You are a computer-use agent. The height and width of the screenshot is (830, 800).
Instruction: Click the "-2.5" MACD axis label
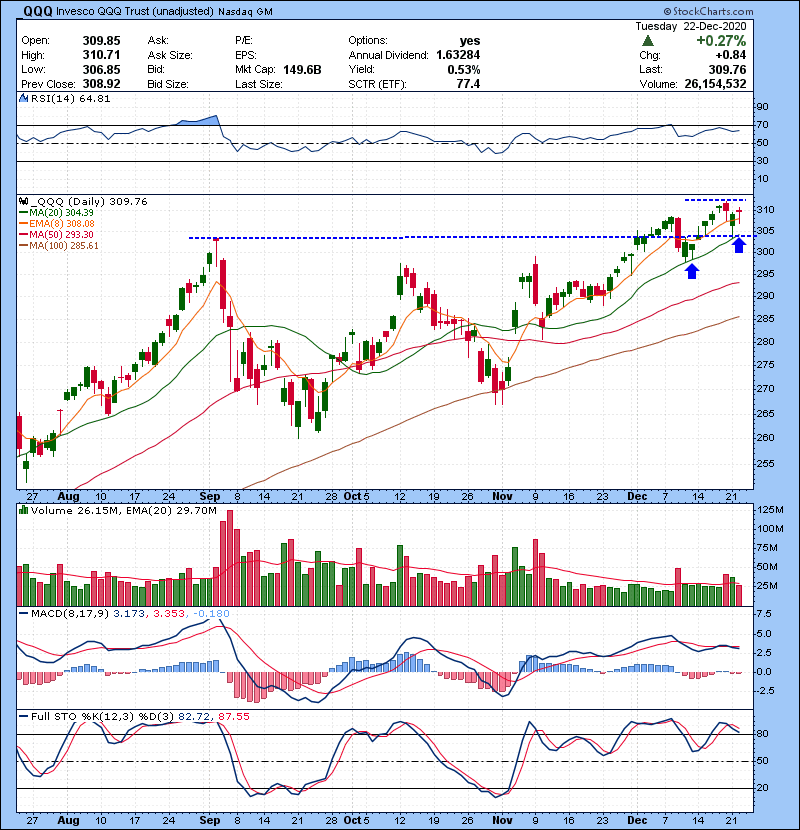click(x=765, y=691)
